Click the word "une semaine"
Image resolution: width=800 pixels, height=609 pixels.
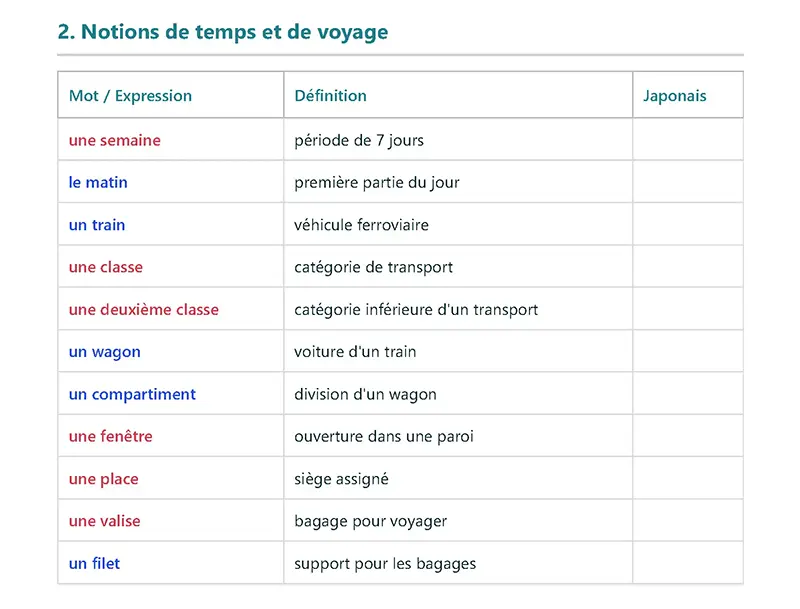pos(114,141)
